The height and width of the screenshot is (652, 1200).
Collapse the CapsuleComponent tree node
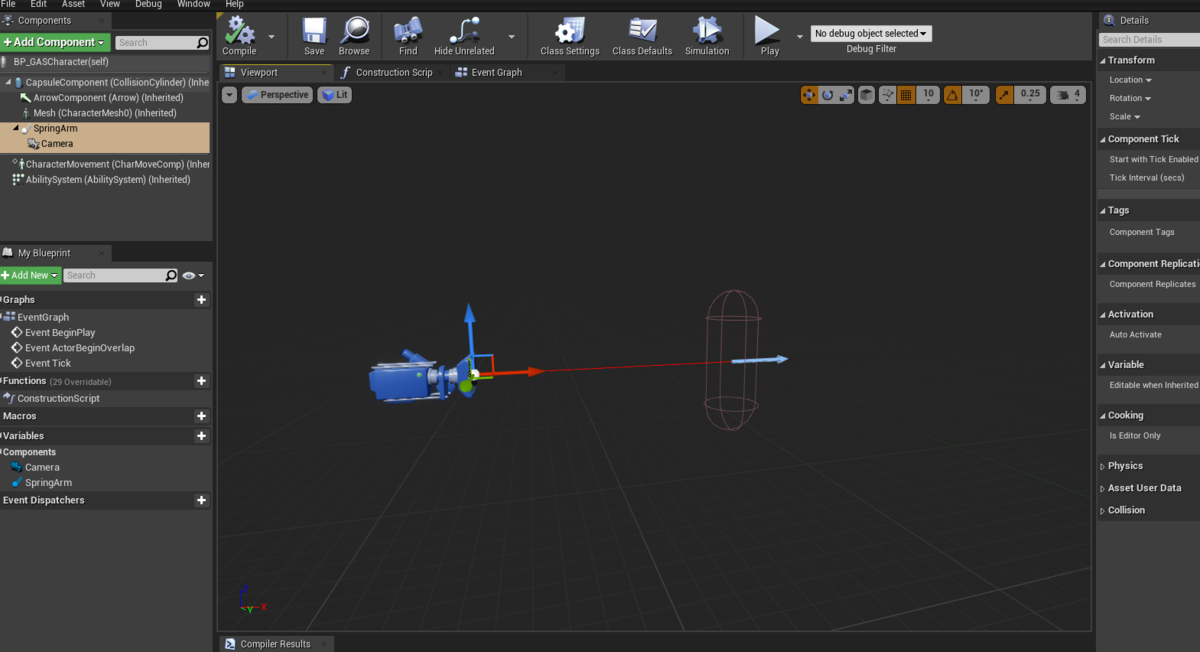[8, 82]
